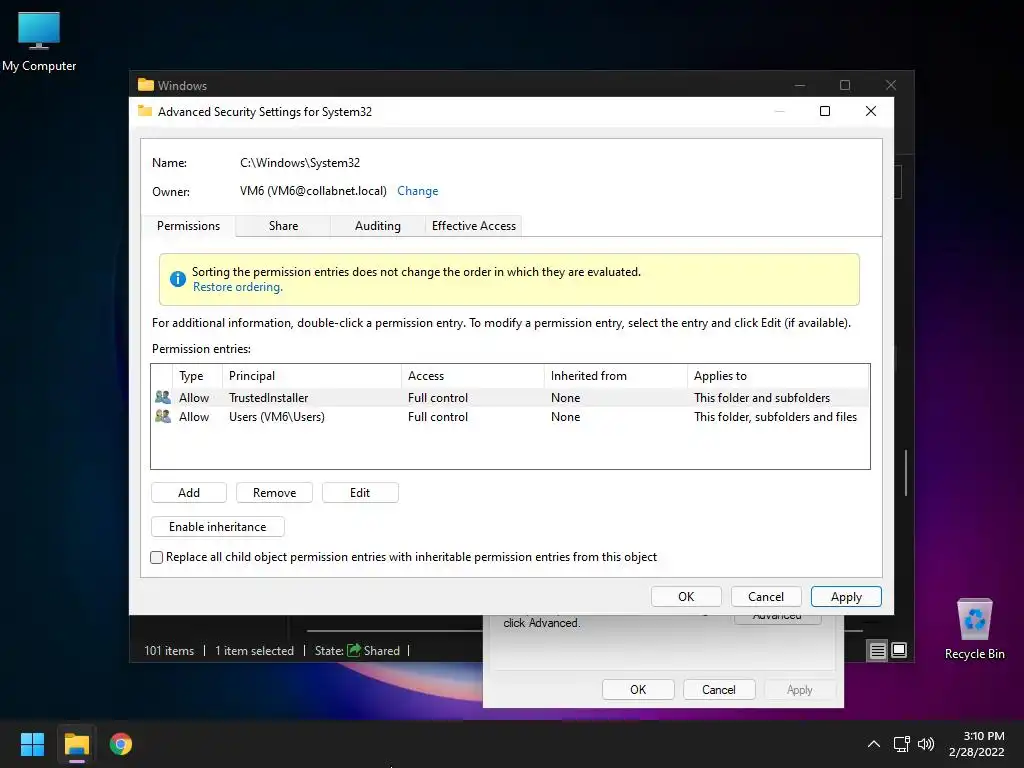Image resolution: width=1024 pixels, height=768 pixels.
Task: Click the owner VM6 (VM6@collabnet.local) text
Action: pos(313,191)
